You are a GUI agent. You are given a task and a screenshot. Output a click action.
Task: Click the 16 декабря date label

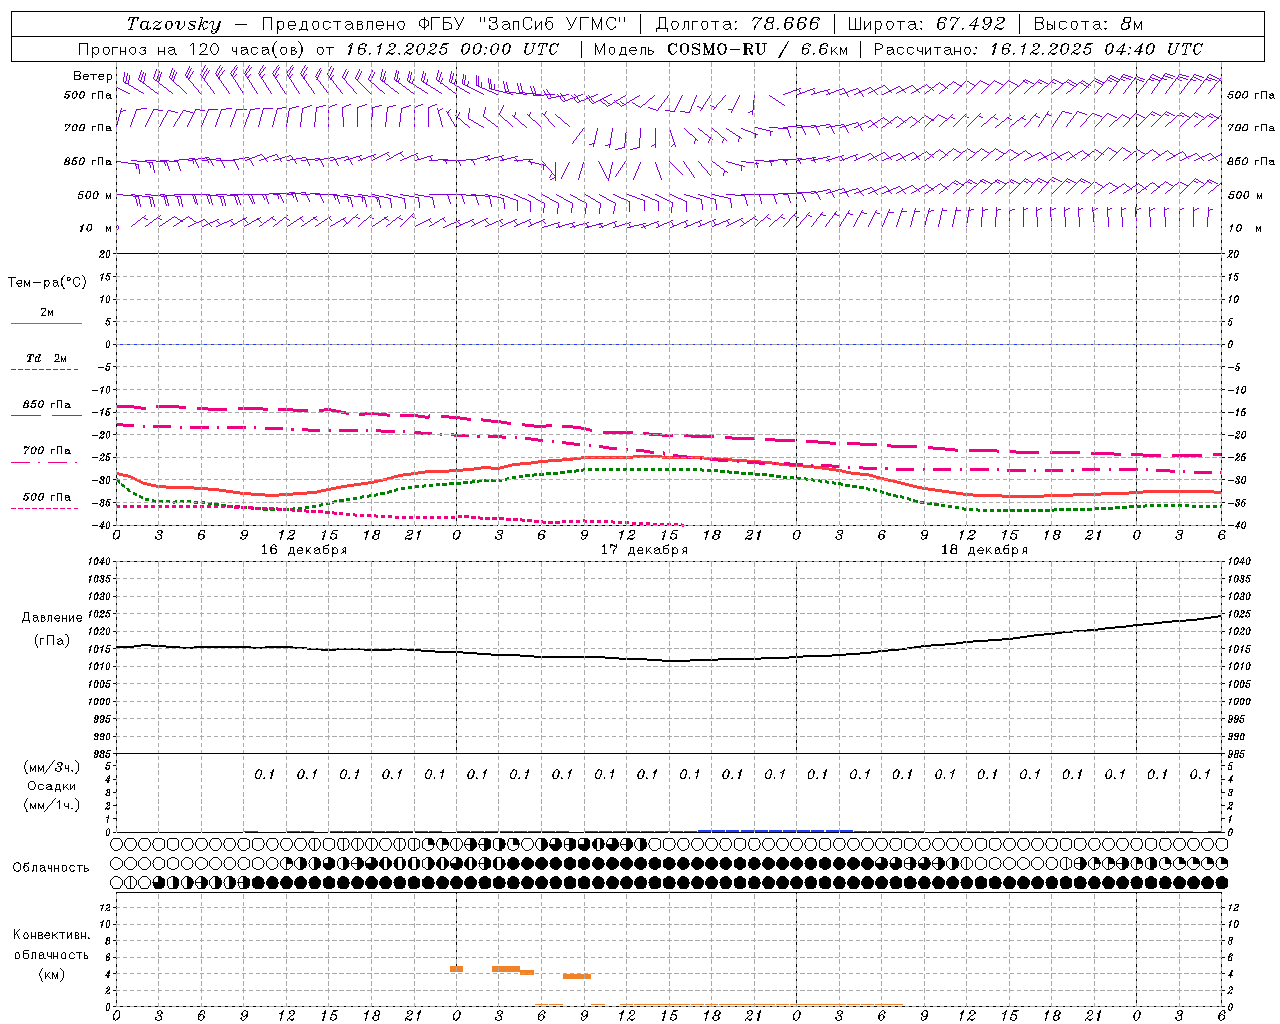(x=304, y=550)
